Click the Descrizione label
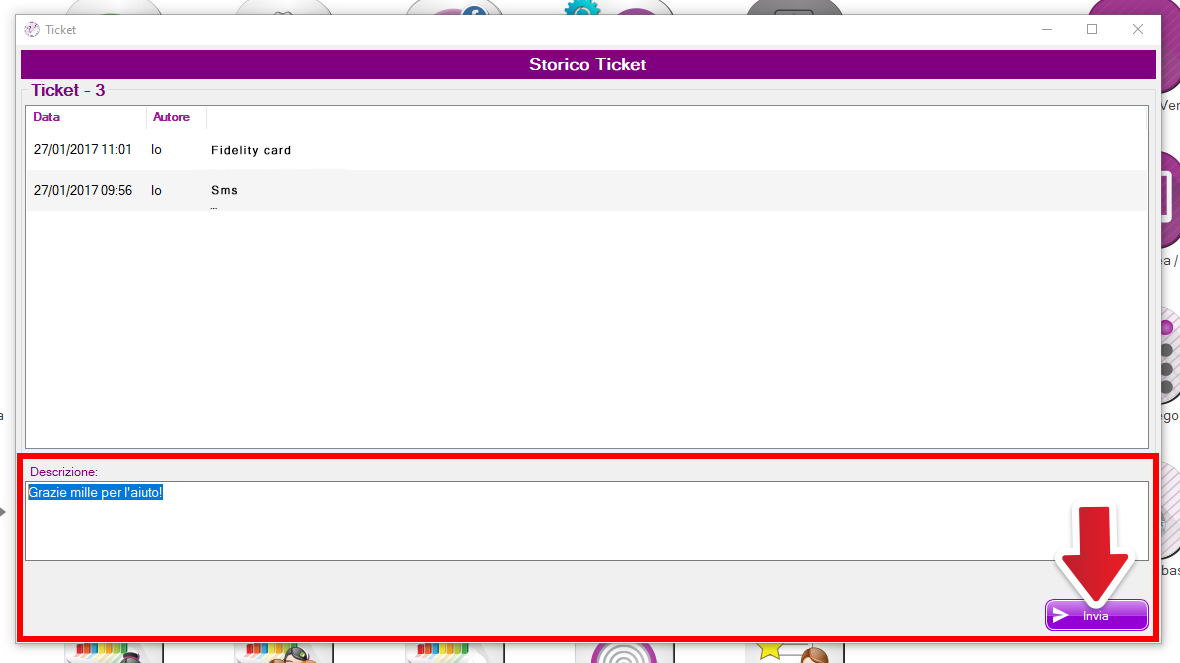1180x663 pixels. tap(64, 472)
